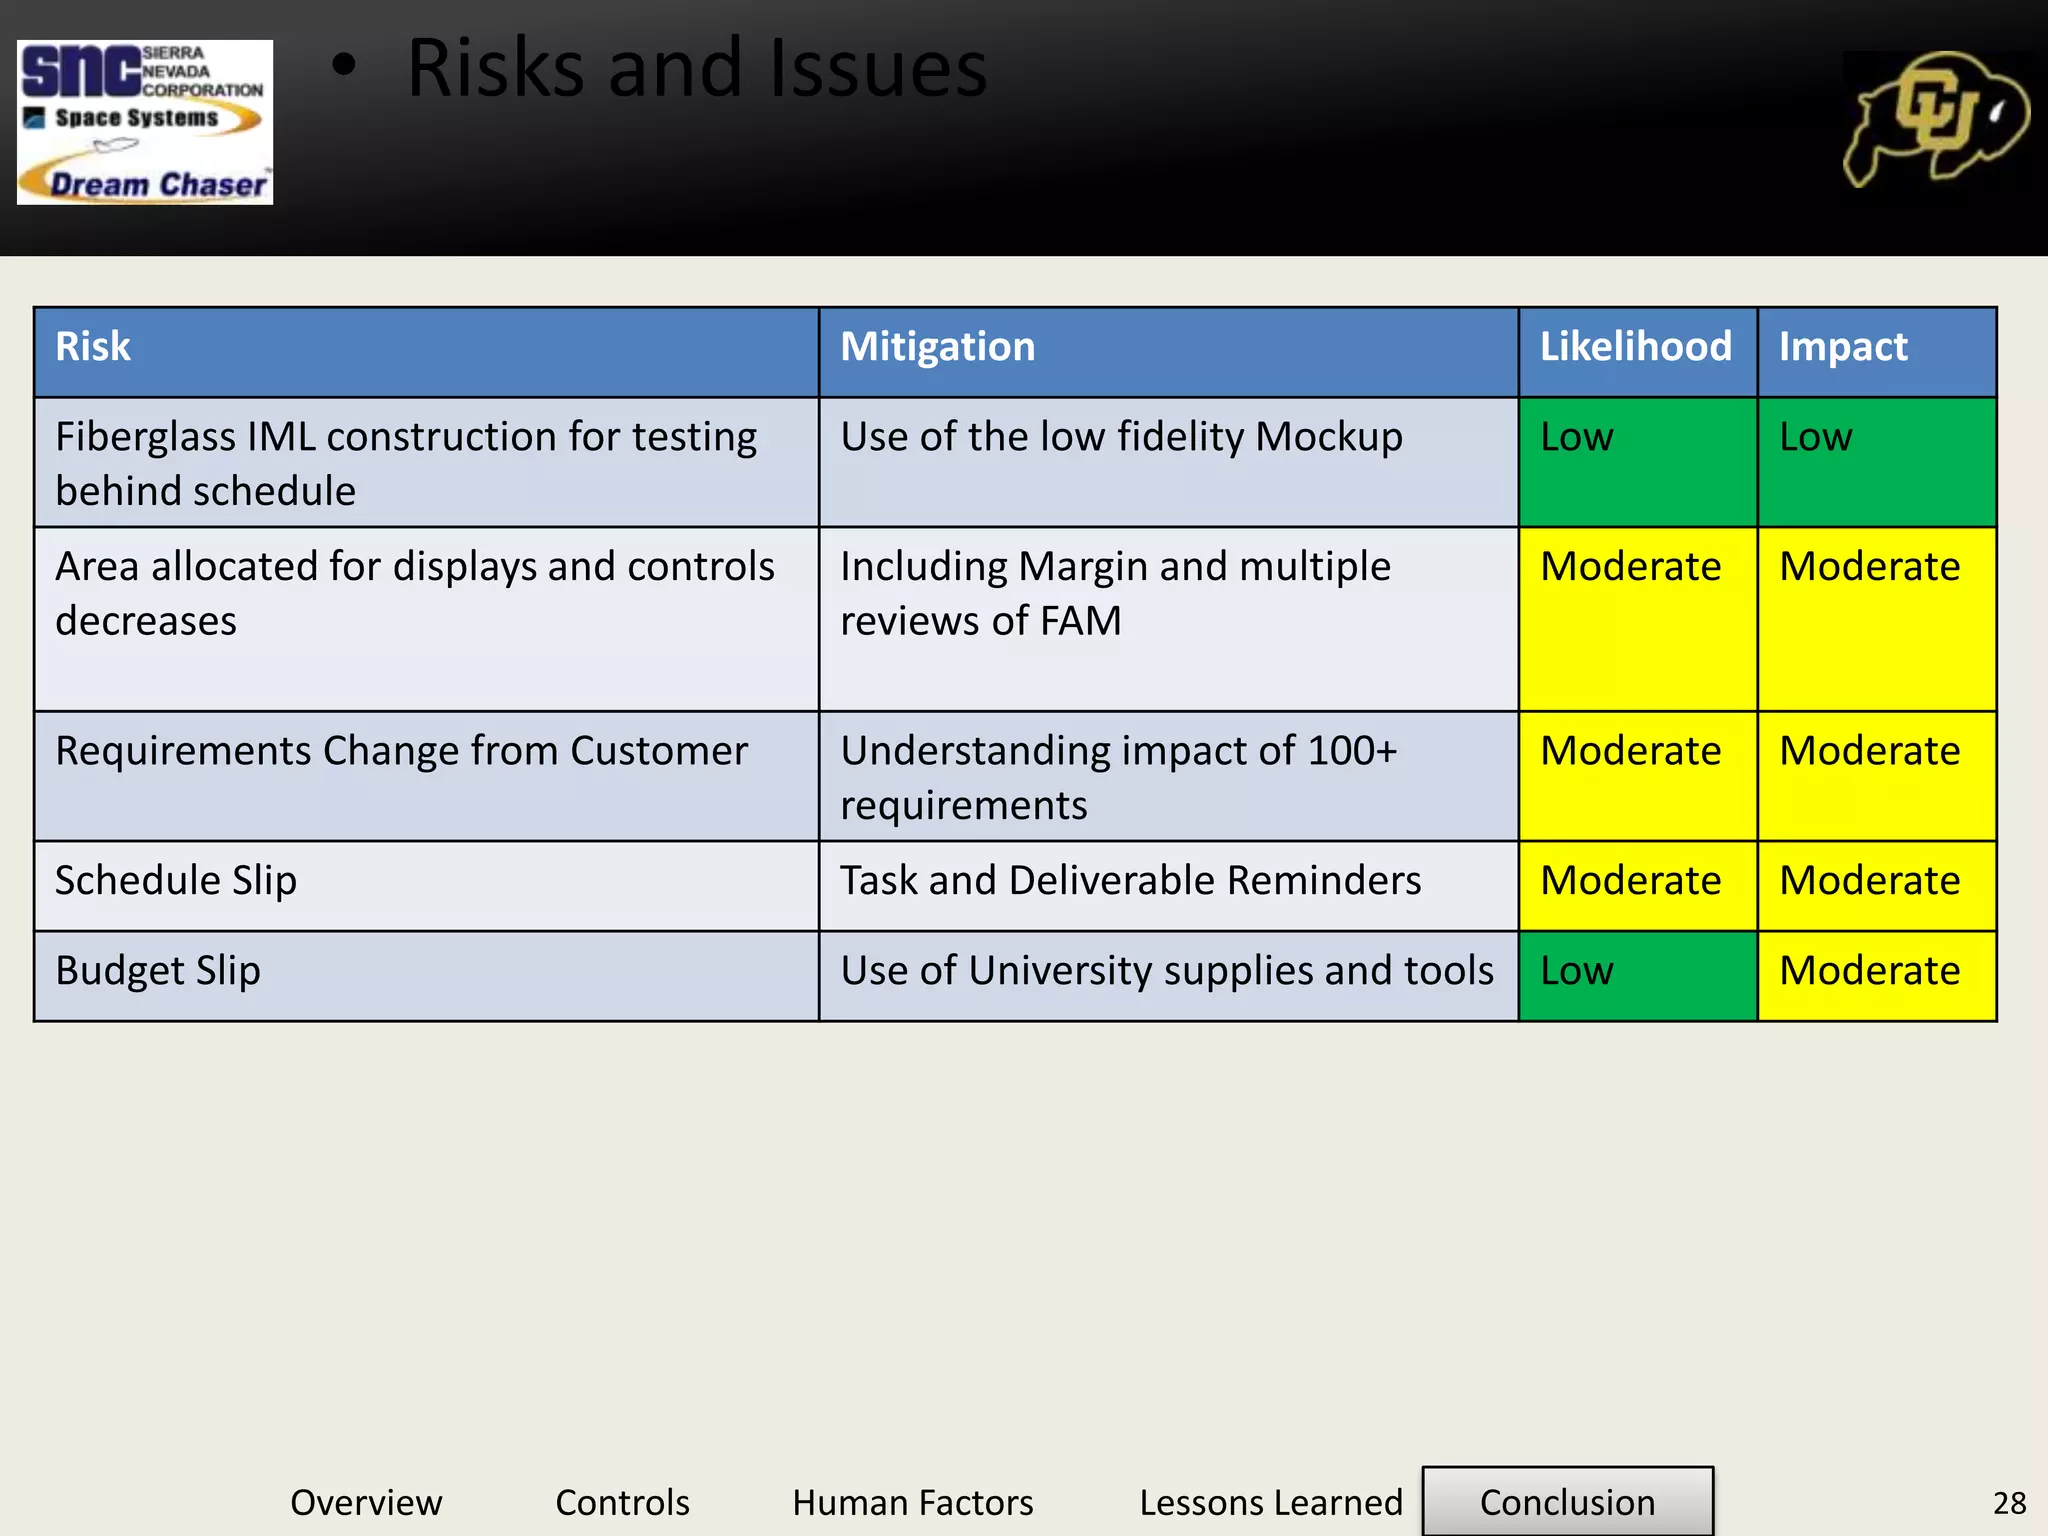The image size is (2048, 1536).
Task: Go to the Human Factors tab
Action: pyautogui.click(x=912, y=1502)
